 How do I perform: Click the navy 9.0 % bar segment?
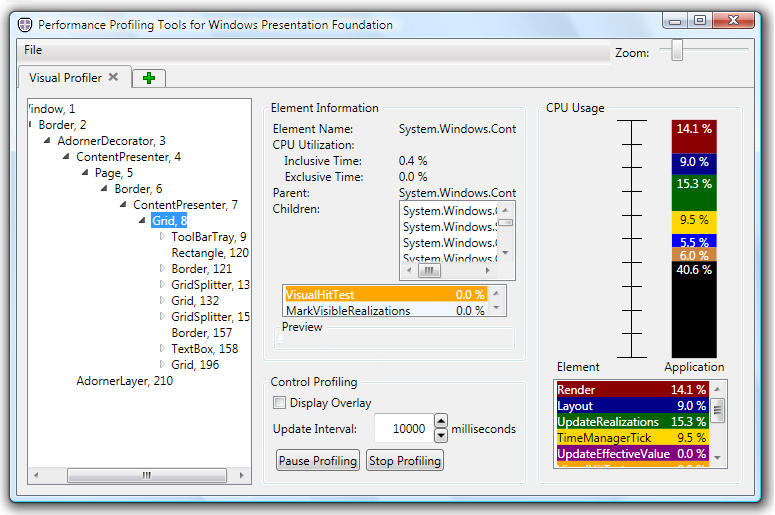694,164
